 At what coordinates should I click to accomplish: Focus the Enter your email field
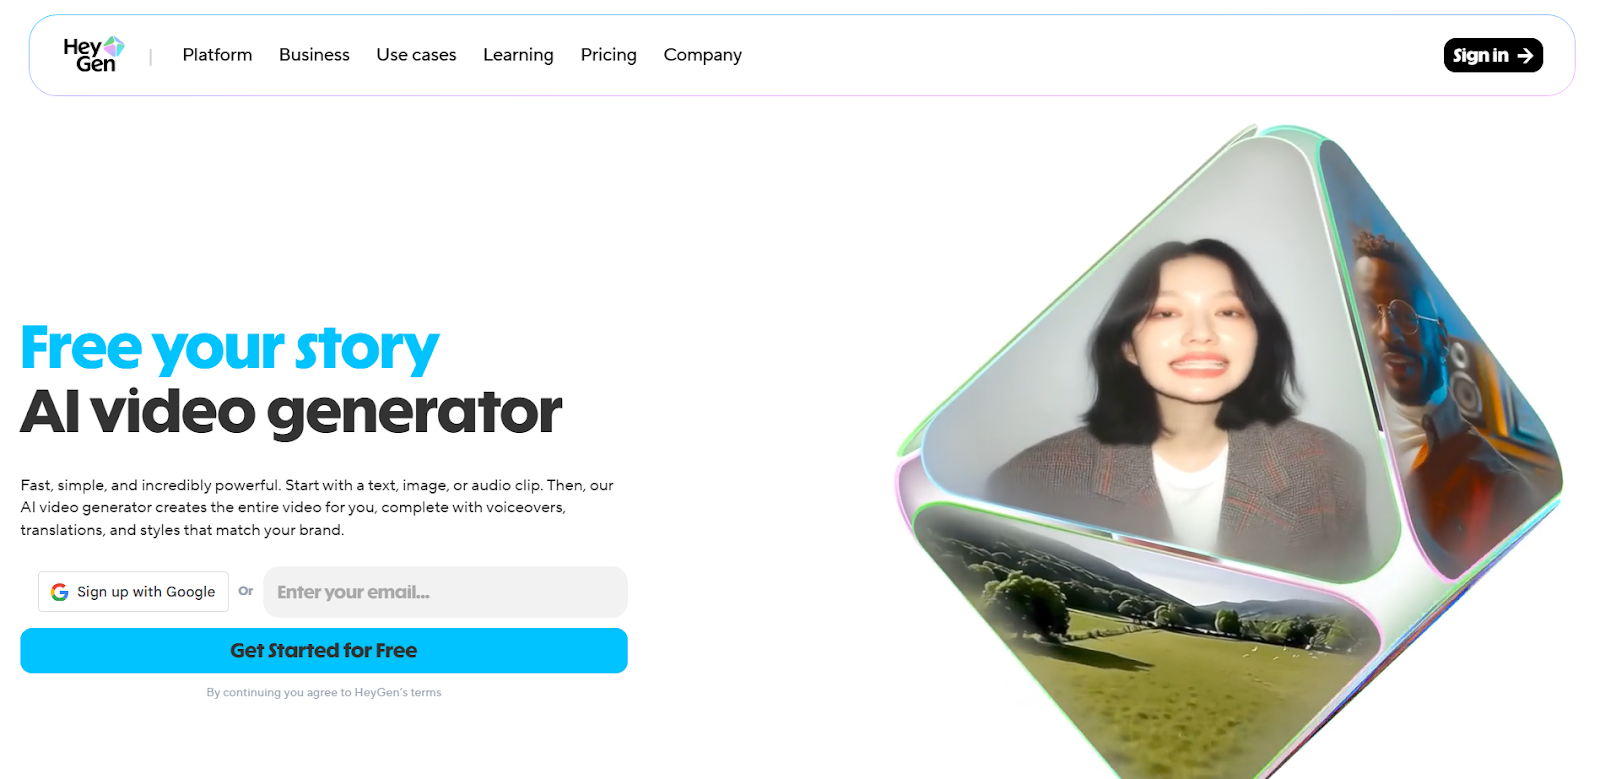coord(445,592)
